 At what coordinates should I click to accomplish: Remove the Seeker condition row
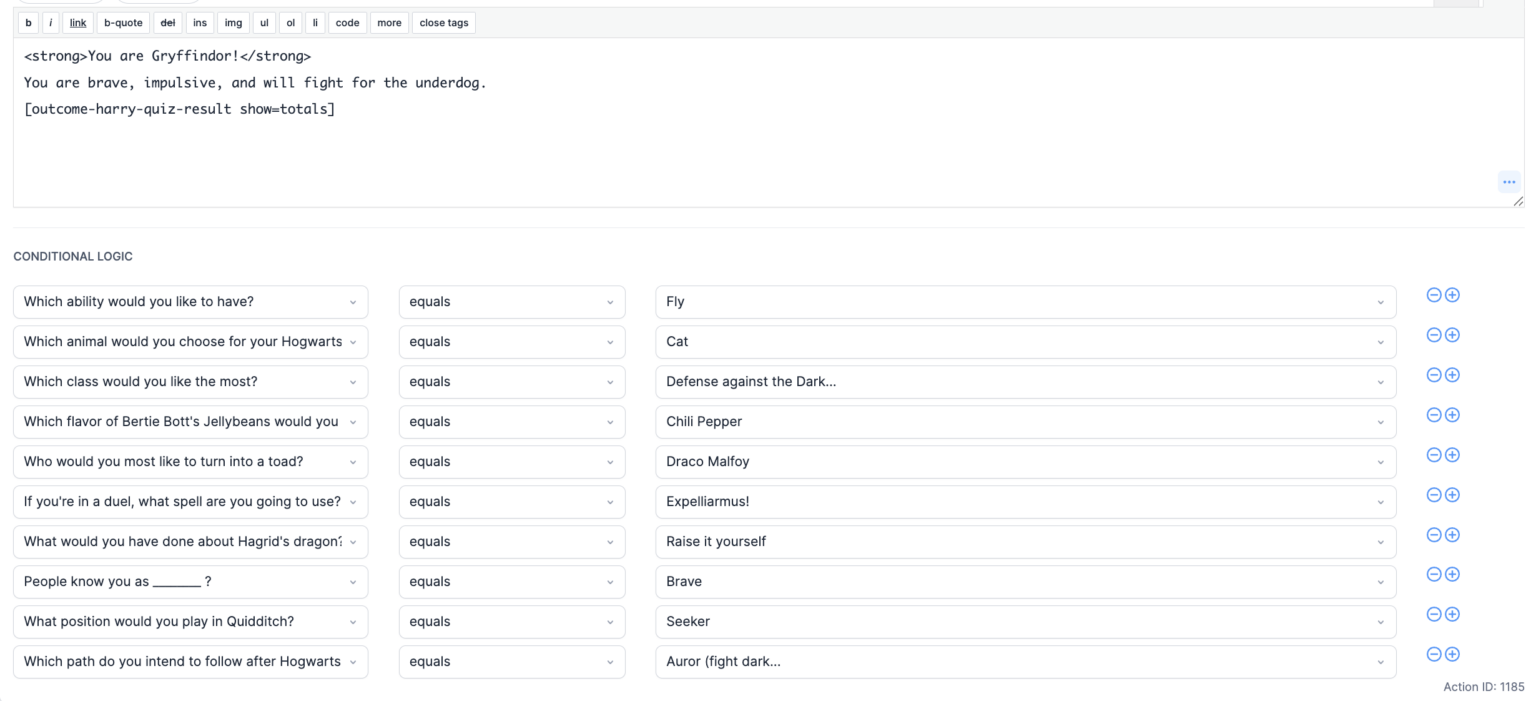click(1433, 614)
